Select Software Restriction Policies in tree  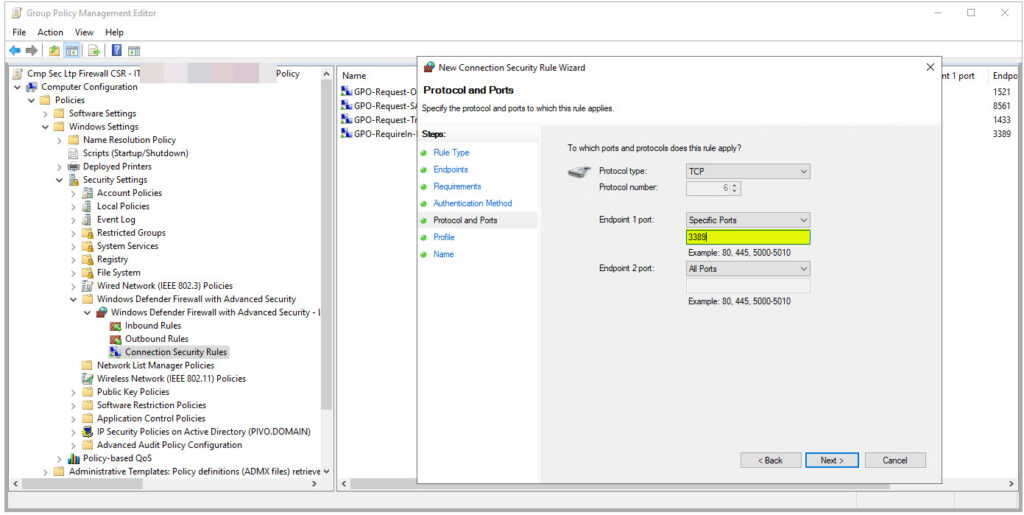pos(152,405)
